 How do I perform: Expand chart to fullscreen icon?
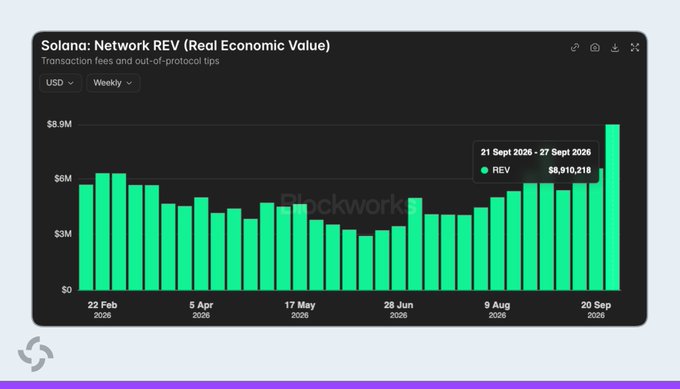tap(634, 47)
